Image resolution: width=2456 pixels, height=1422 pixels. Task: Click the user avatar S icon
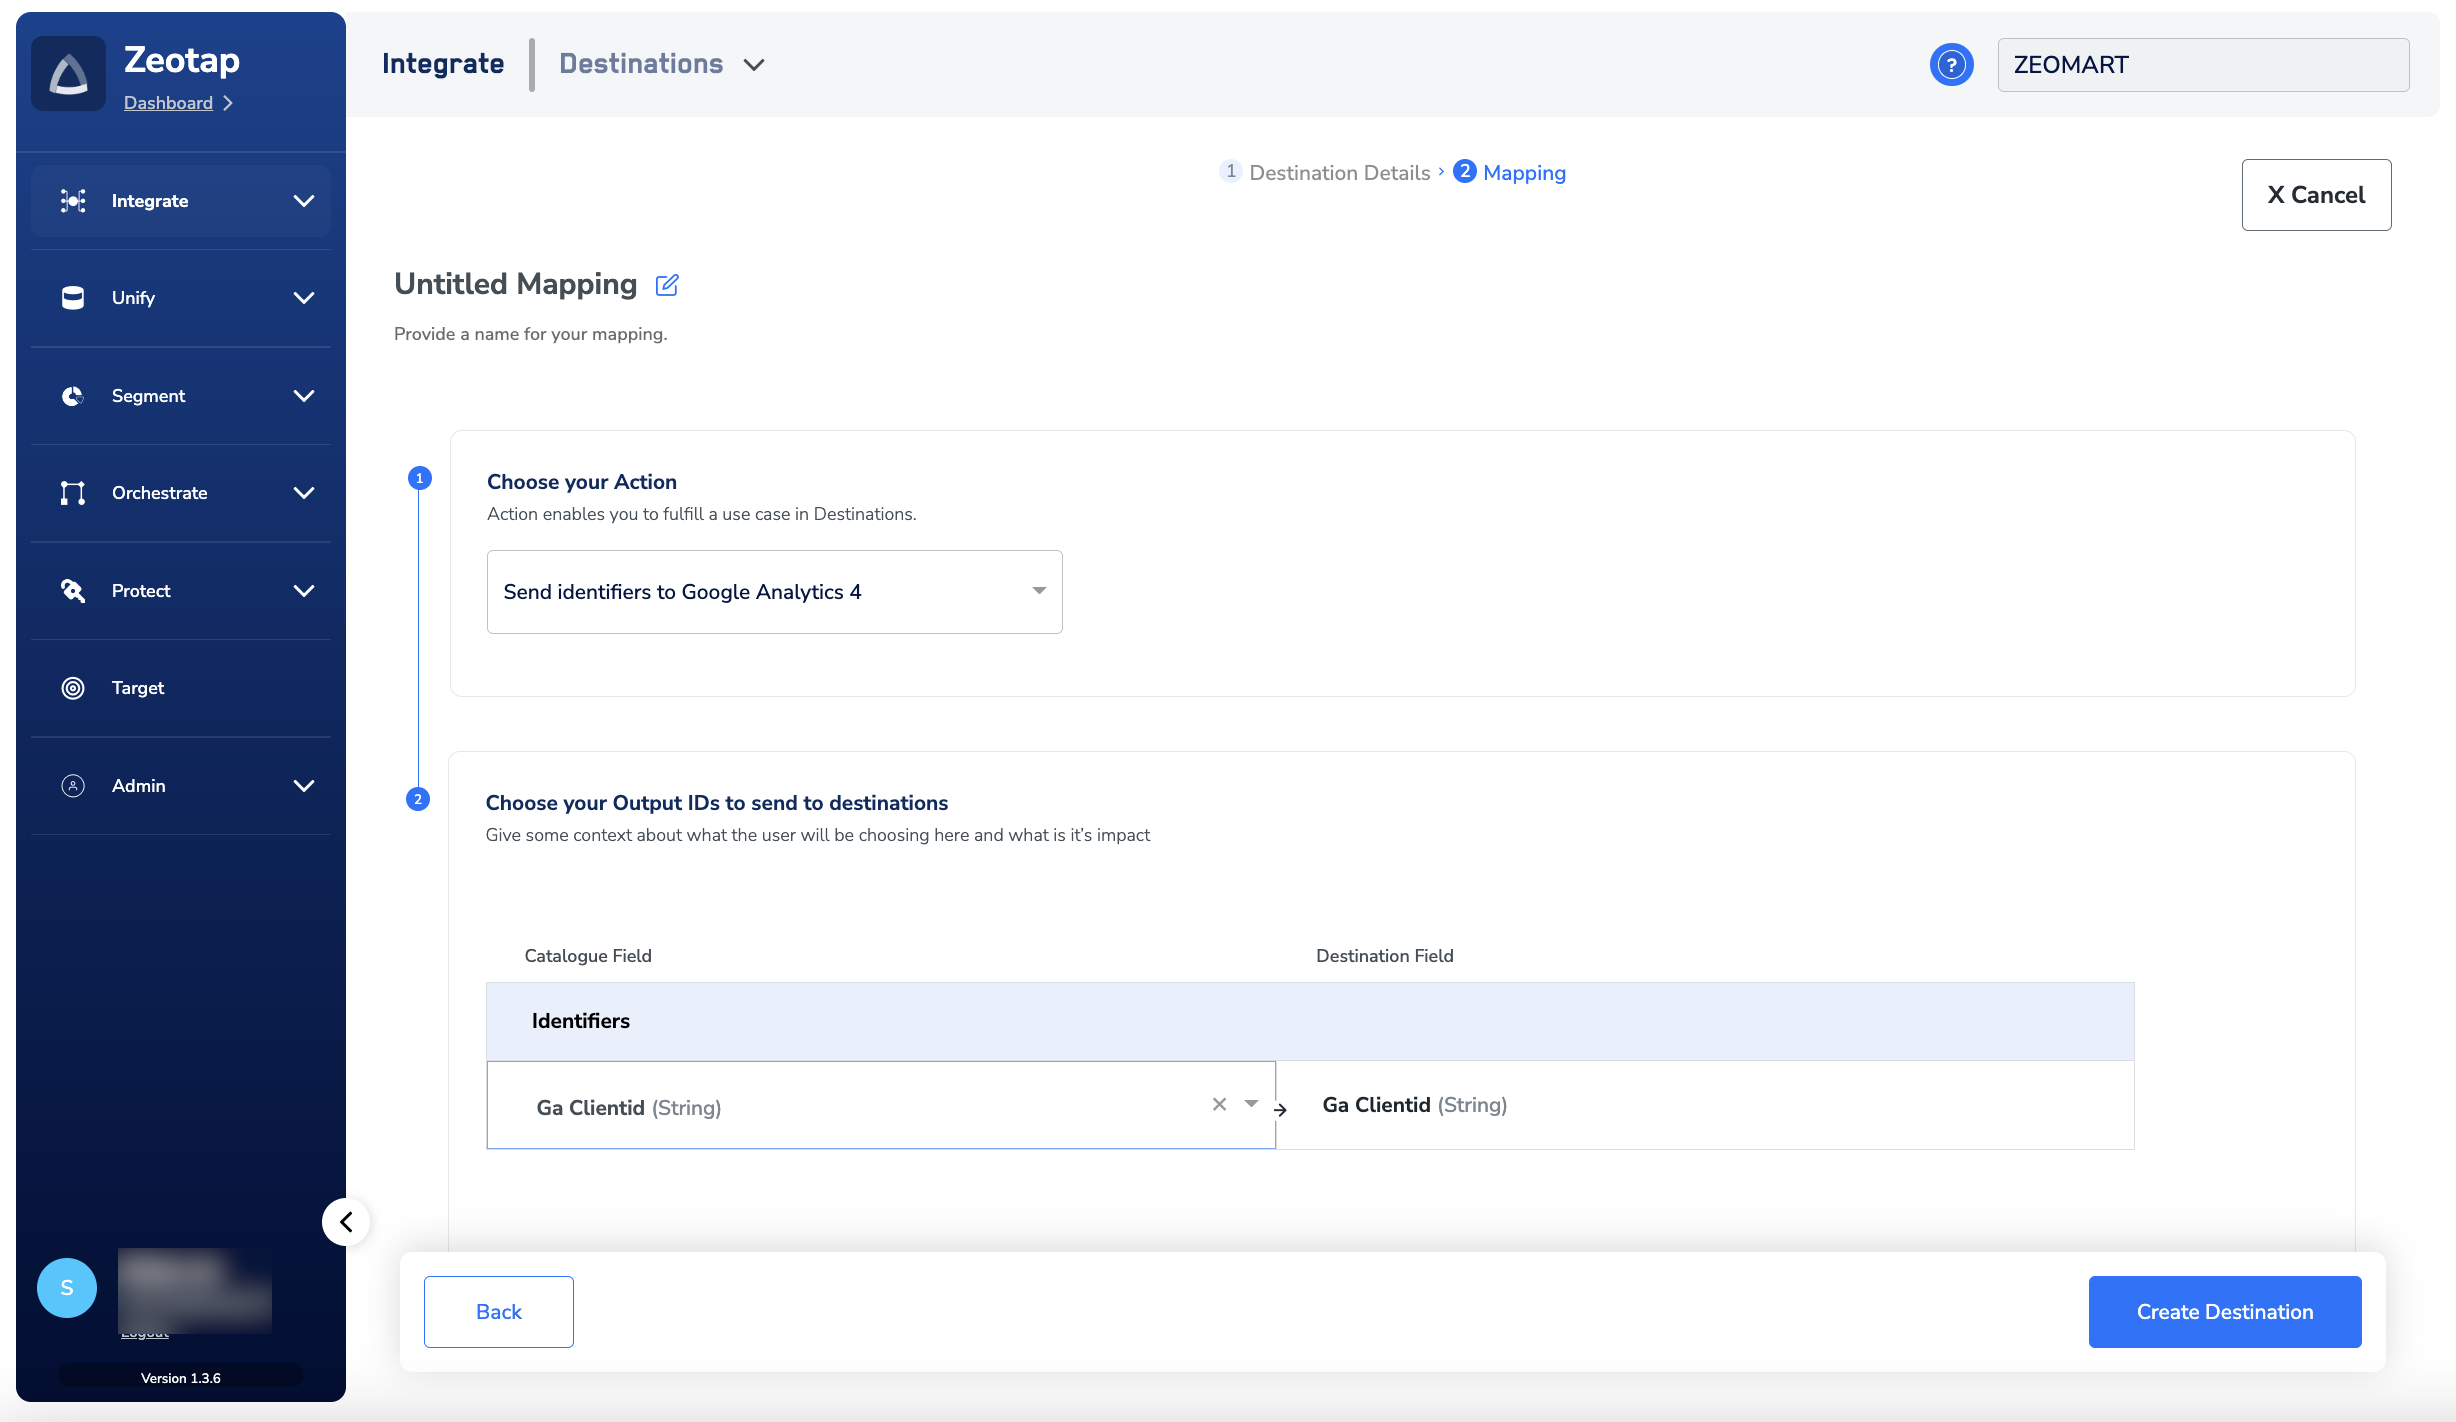tap(67, 1288)
